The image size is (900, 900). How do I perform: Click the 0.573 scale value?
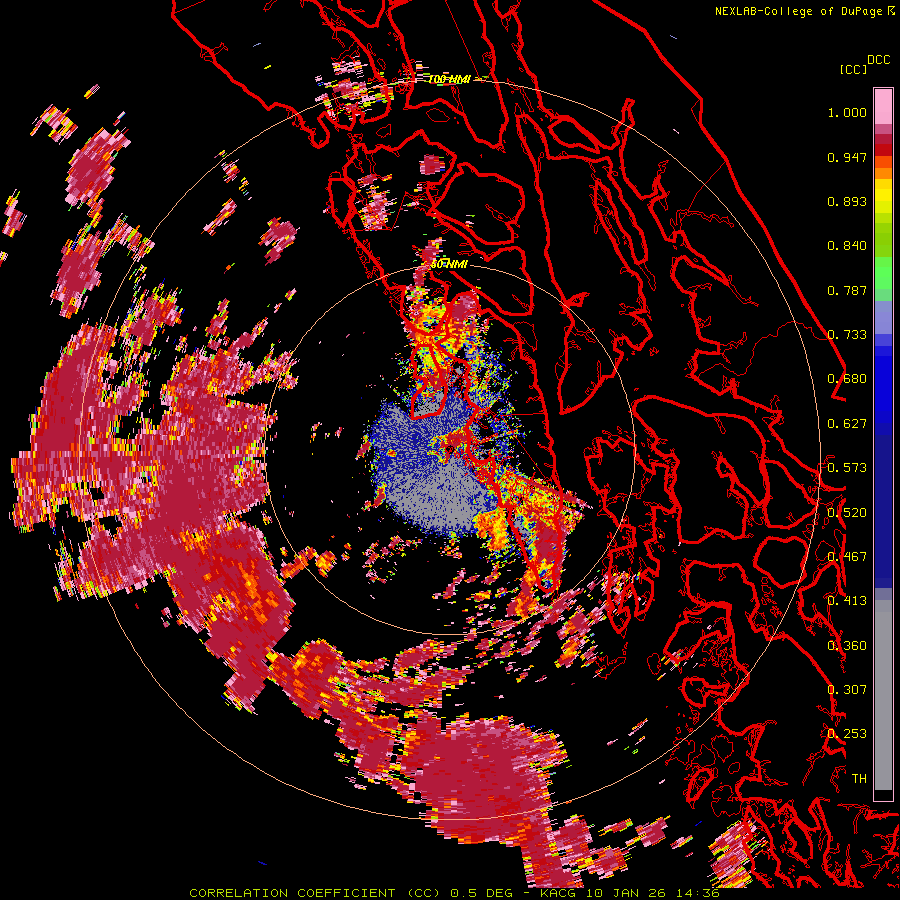point(847,468)
